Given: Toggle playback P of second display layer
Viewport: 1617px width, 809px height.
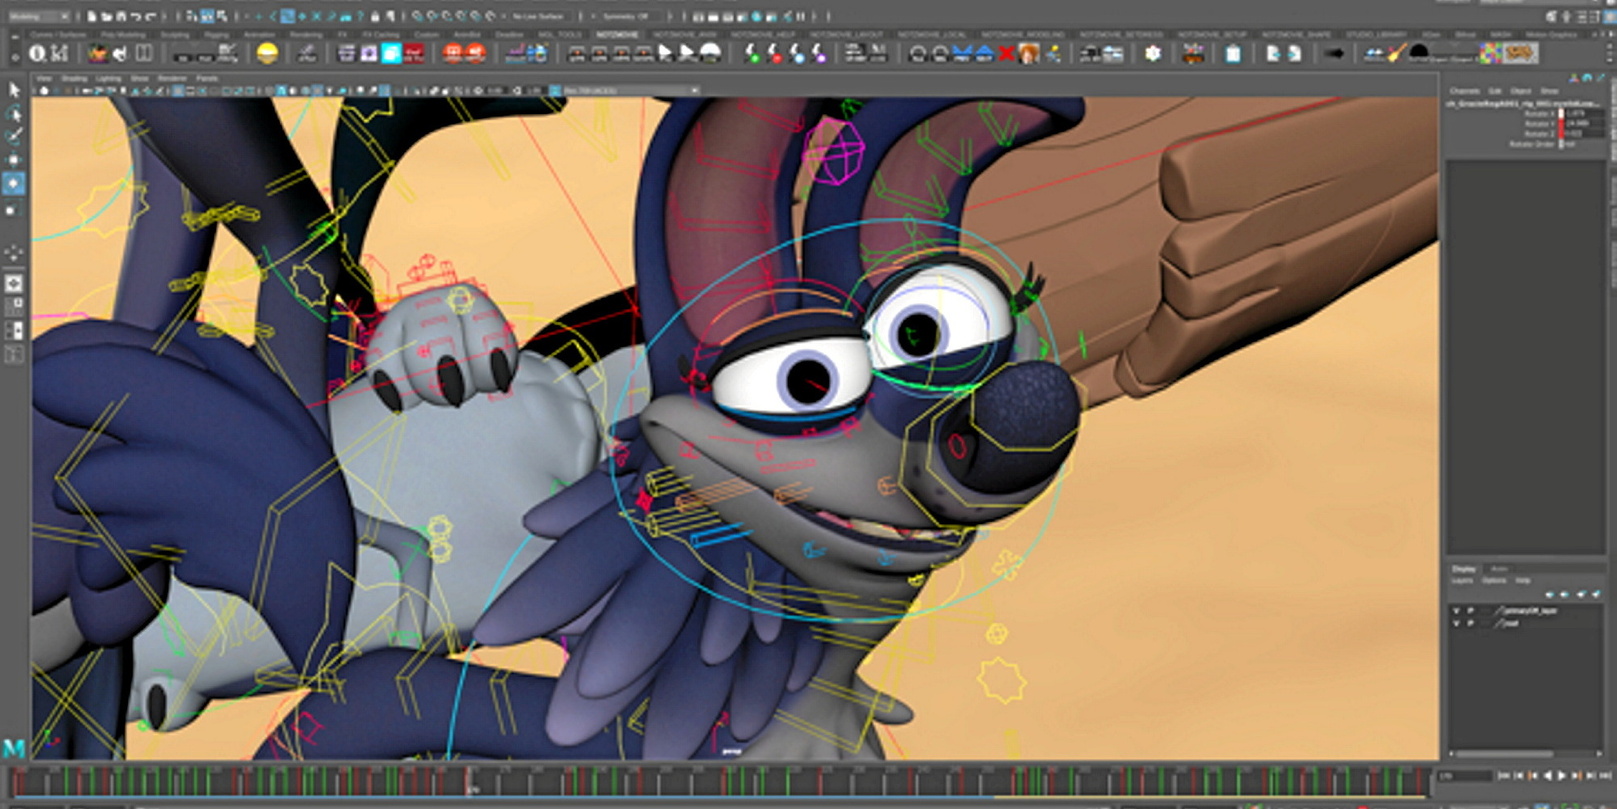Looking at the screenshot, I should tap(1470, 623).
